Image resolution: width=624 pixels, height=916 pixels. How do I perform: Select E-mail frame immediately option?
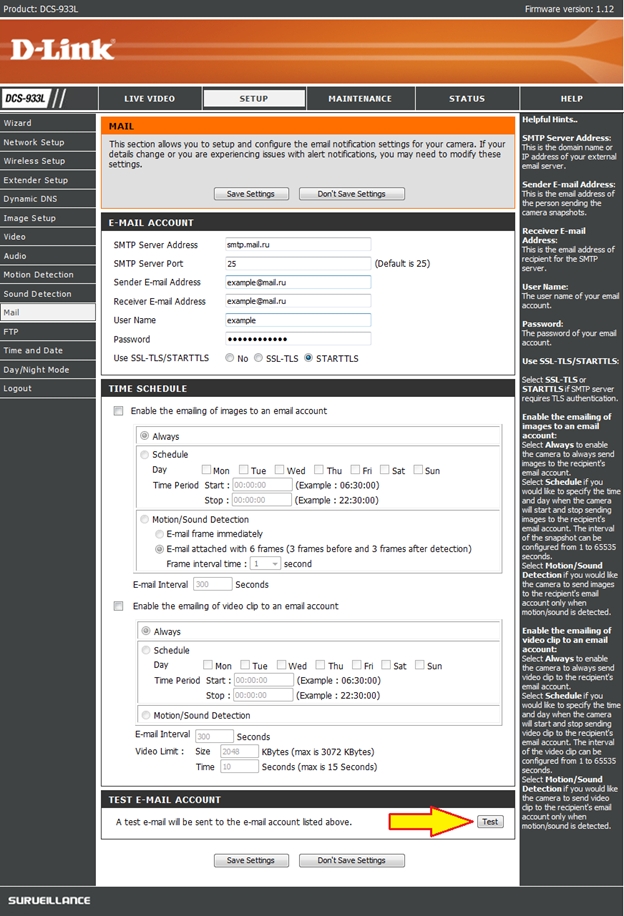click(159, 534)
